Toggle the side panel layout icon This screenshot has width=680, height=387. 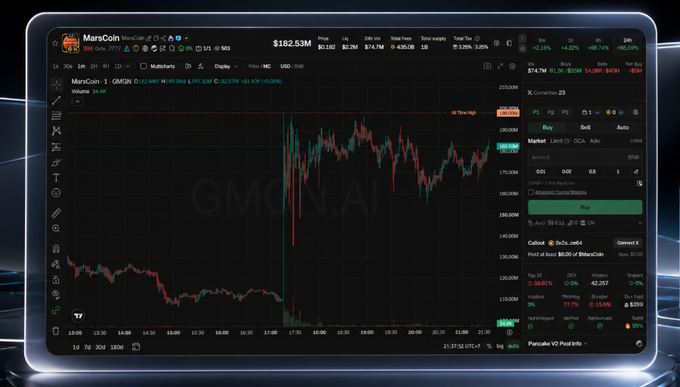509,43
